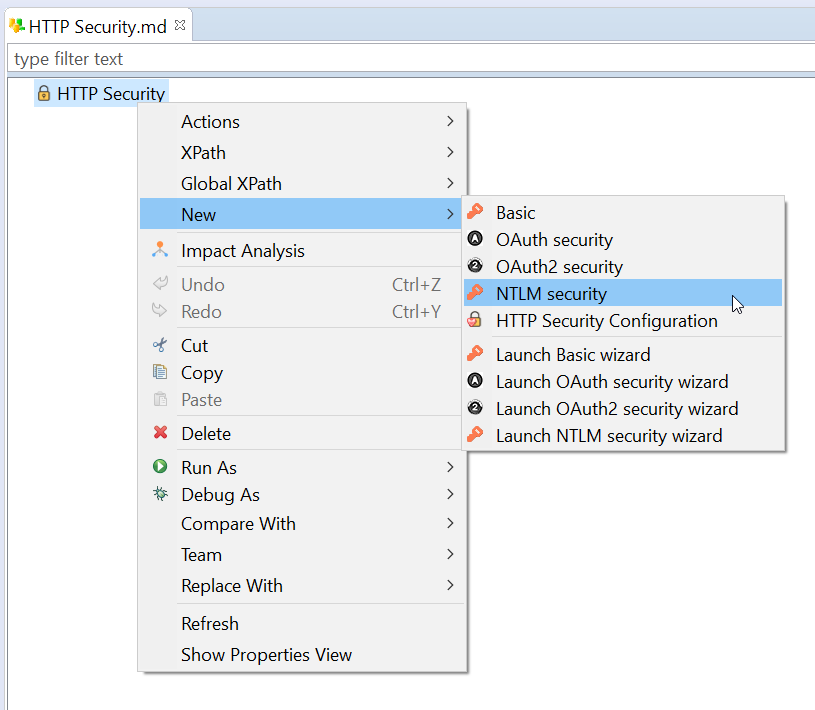Click the OAuth2 security circular 2 icon
The image size is (815, 710).
475,266
